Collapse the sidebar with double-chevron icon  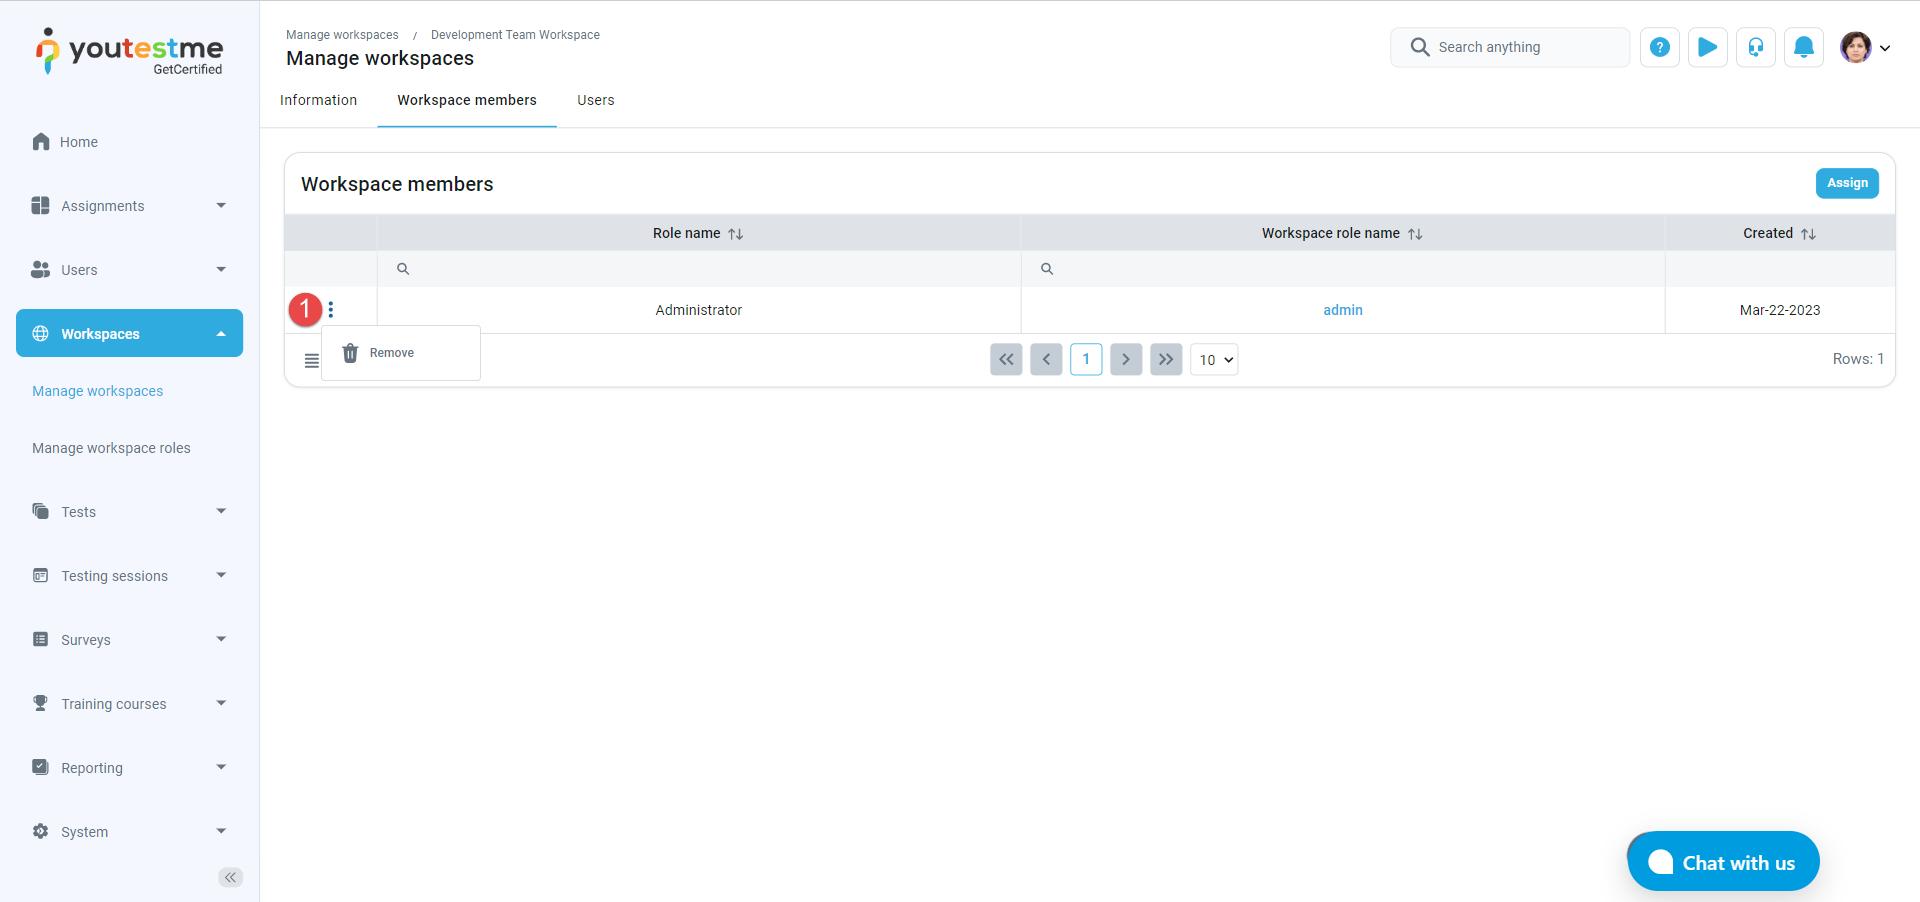click(x=230, y=877)
